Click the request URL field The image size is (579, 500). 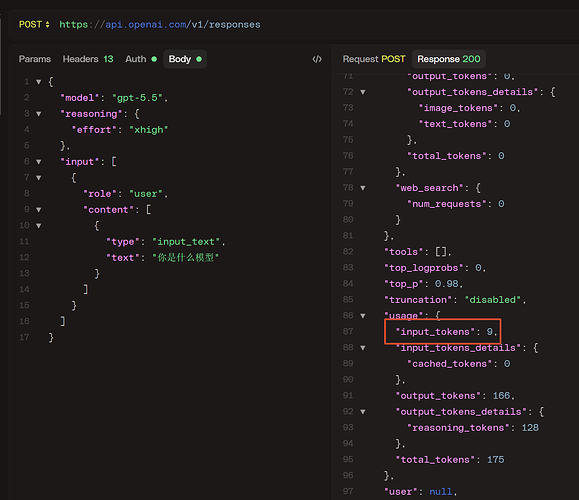pos(160,24)
